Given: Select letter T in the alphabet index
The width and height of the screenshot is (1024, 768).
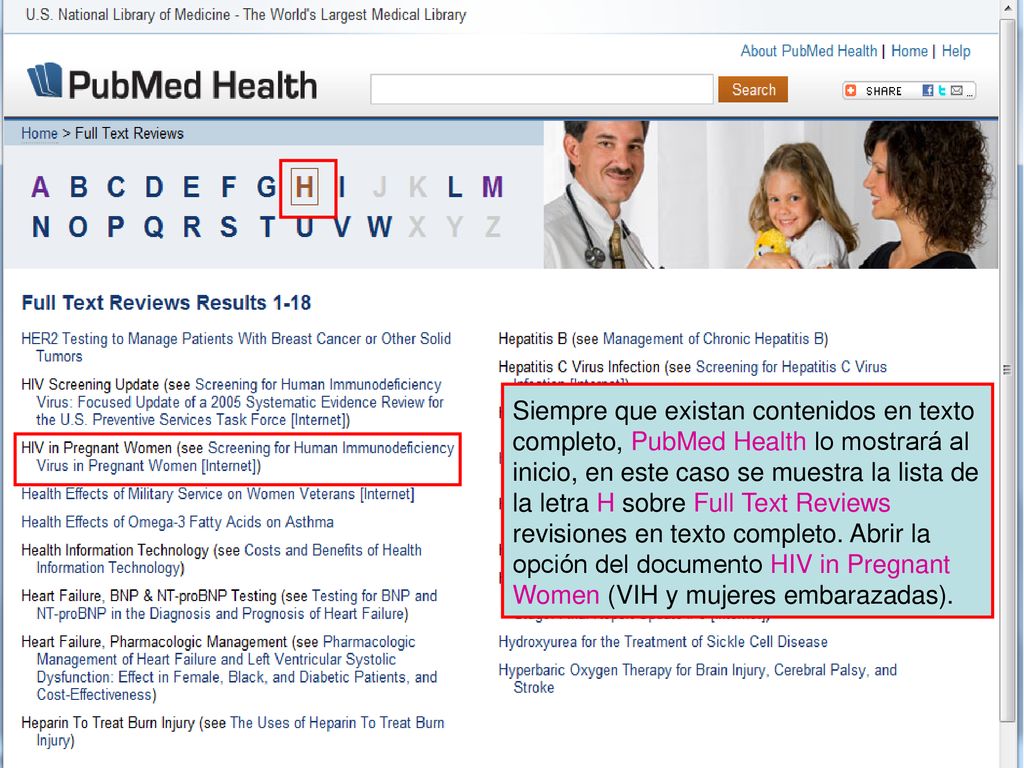Looking at the screenshot, I should (x=266, y=227).
